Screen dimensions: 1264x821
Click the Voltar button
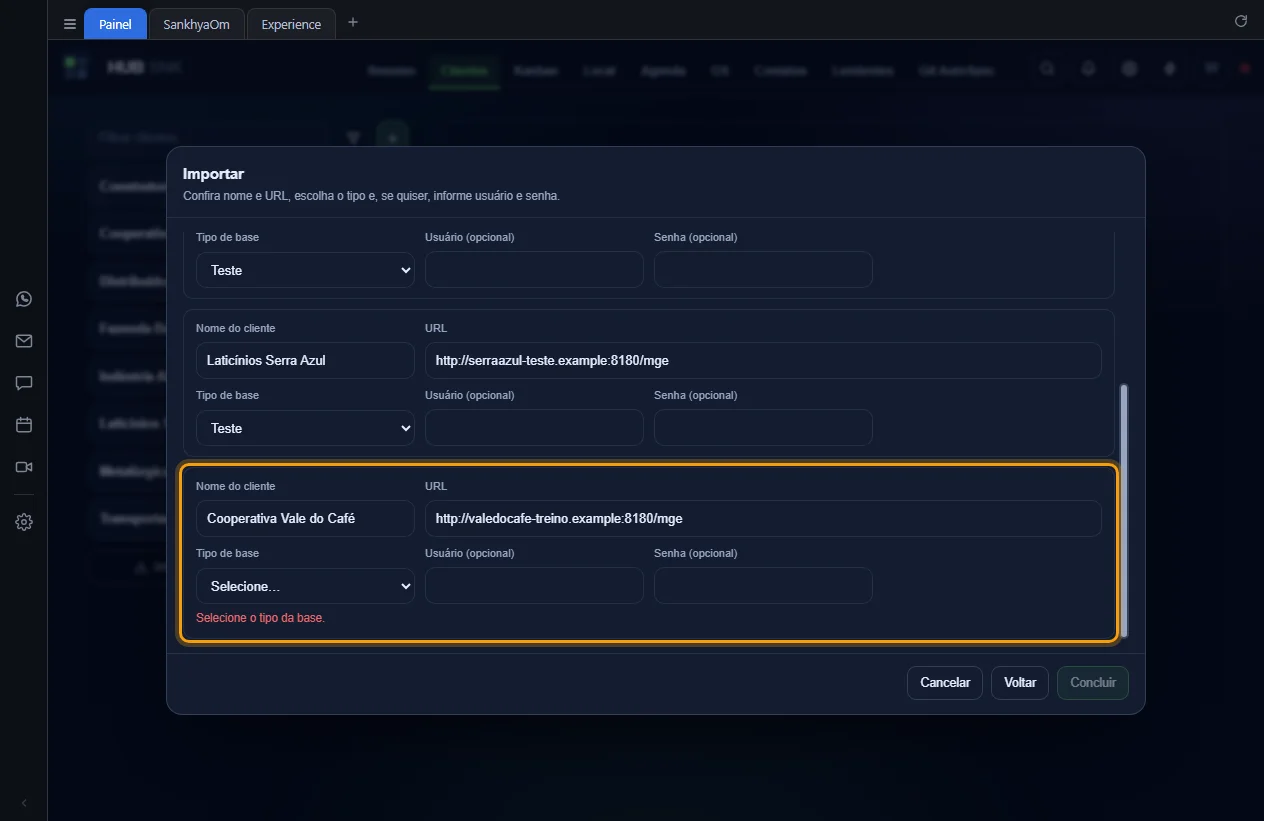(1020, 683)
